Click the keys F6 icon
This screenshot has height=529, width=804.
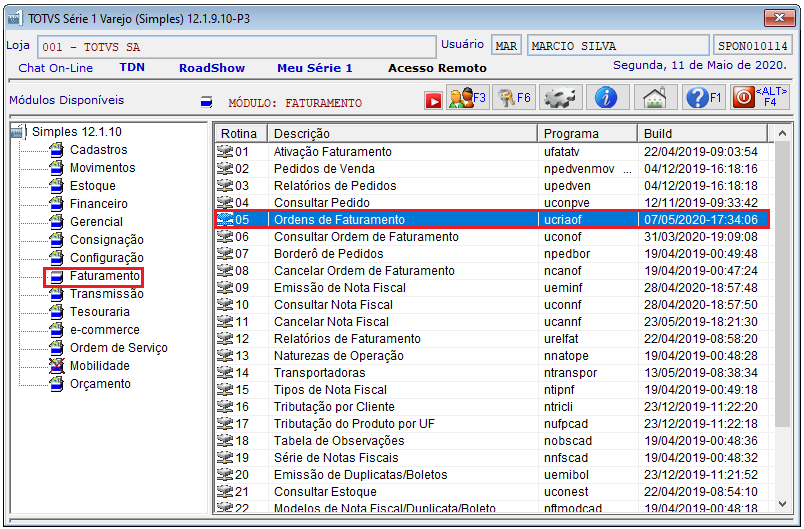[514, 97]
